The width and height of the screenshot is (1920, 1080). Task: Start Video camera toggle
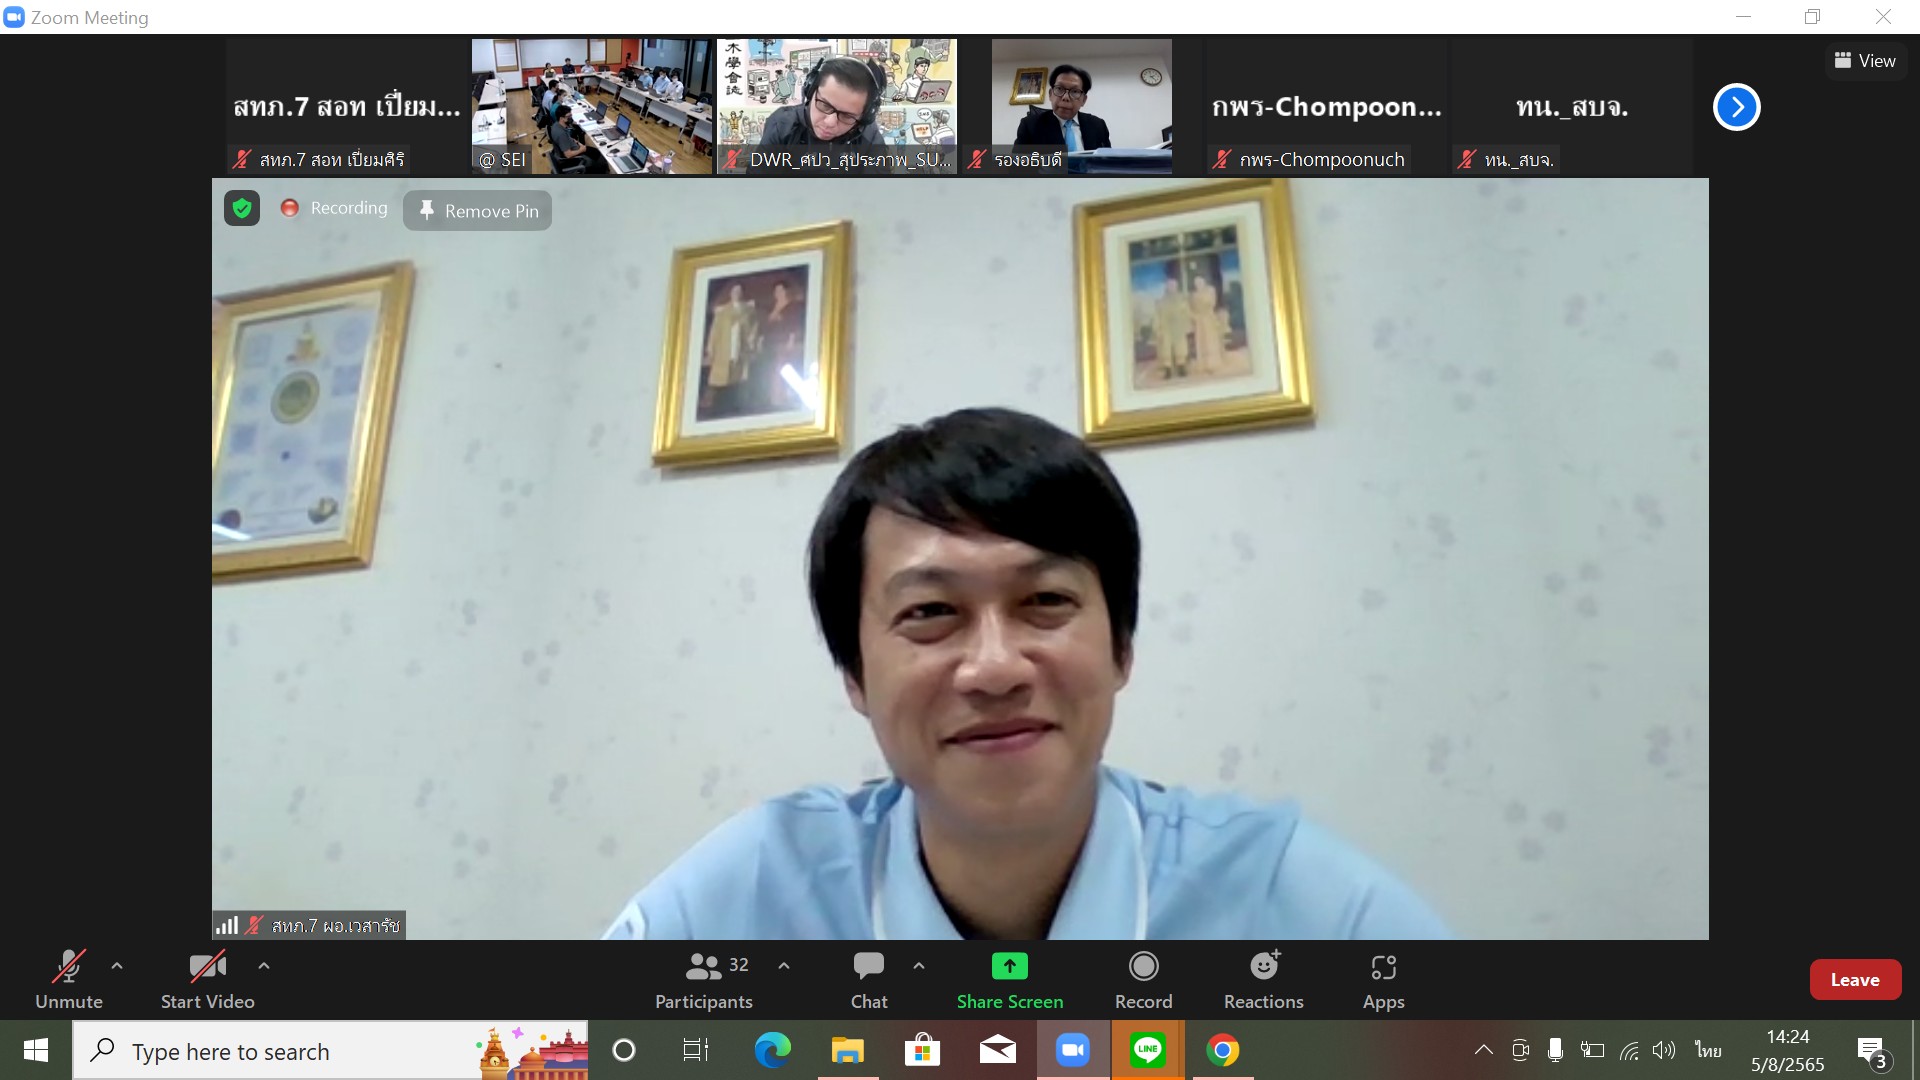[207, 979]
